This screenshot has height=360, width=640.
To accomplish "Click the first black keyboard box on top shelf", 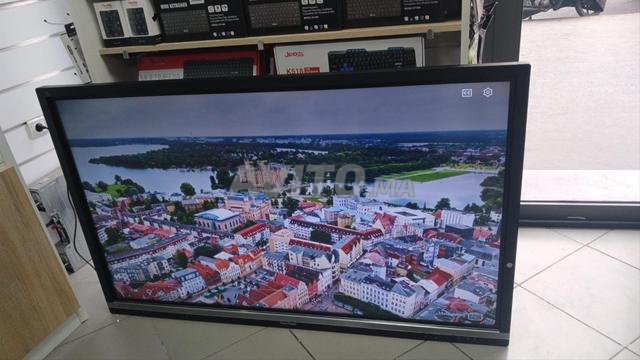I will point(199,19).
